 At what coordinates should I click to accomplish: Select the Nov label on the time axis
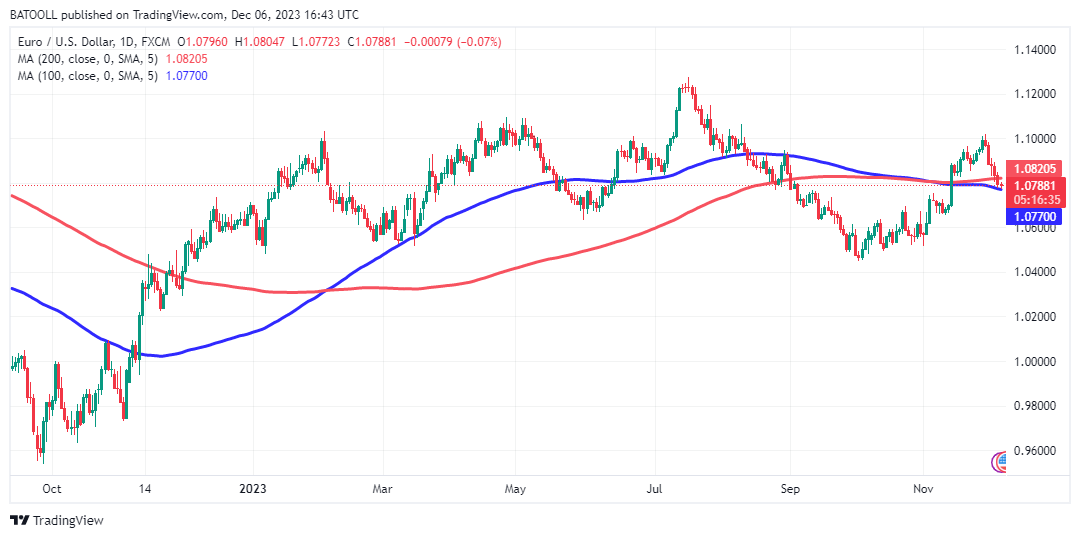(924, 489)
